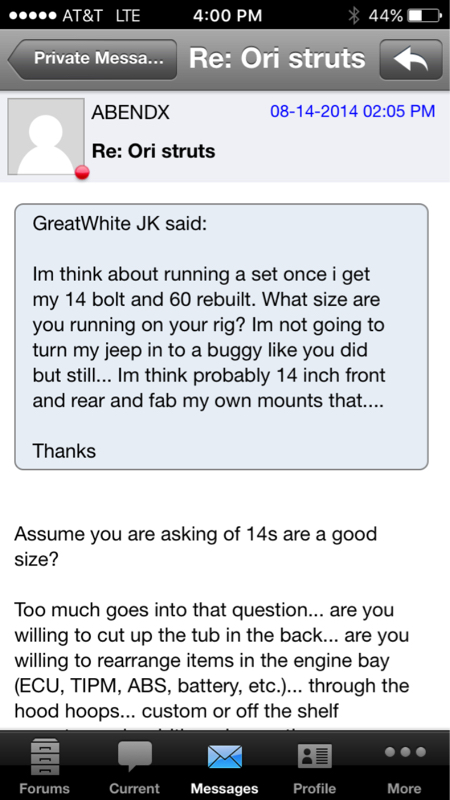Open the Profile card icon

pos(314,756)
